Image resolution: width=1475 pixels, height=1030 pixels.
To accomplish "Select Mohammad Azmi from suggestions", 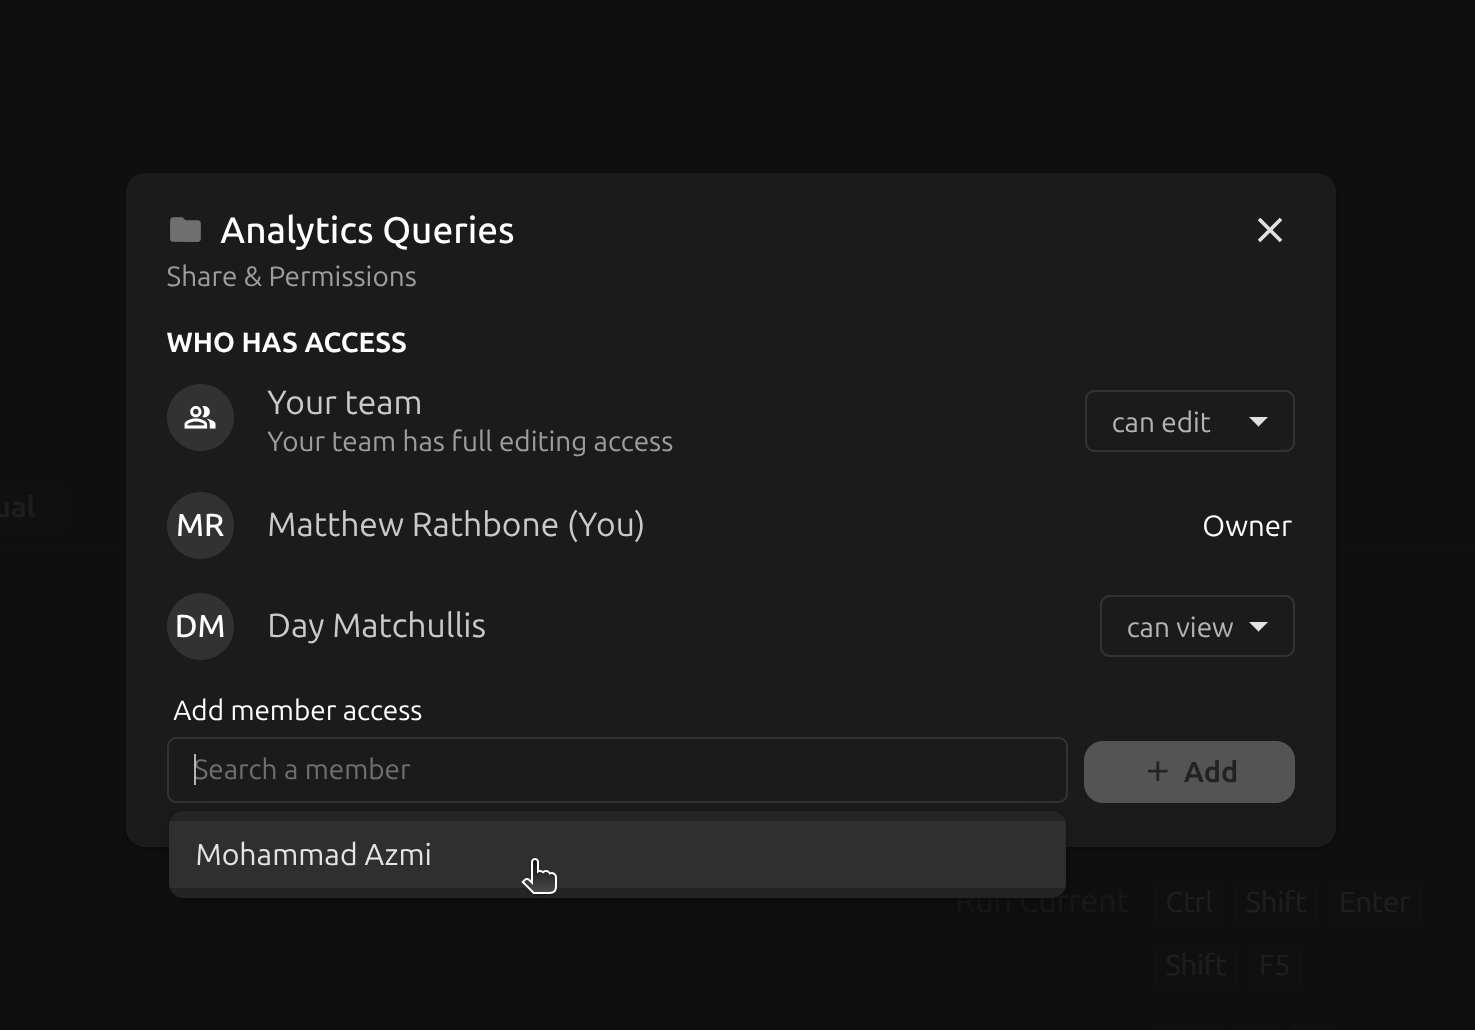I will click(x=617, y=855).
